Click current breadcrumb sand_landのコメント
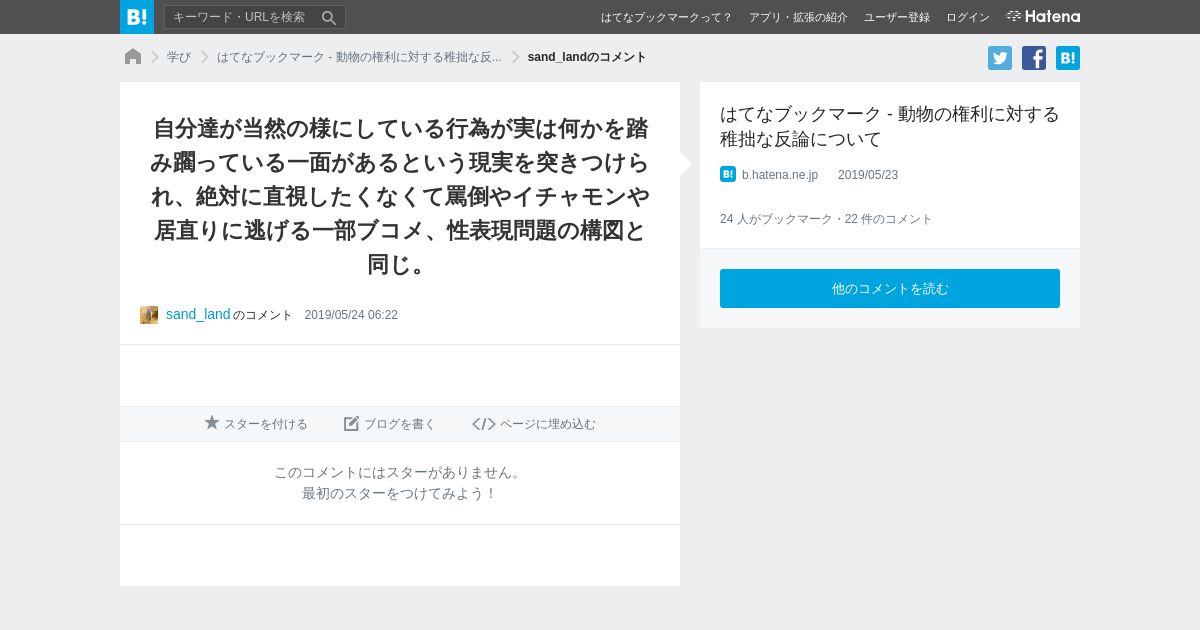This screenshot has height=630, width=1200. 587,57
